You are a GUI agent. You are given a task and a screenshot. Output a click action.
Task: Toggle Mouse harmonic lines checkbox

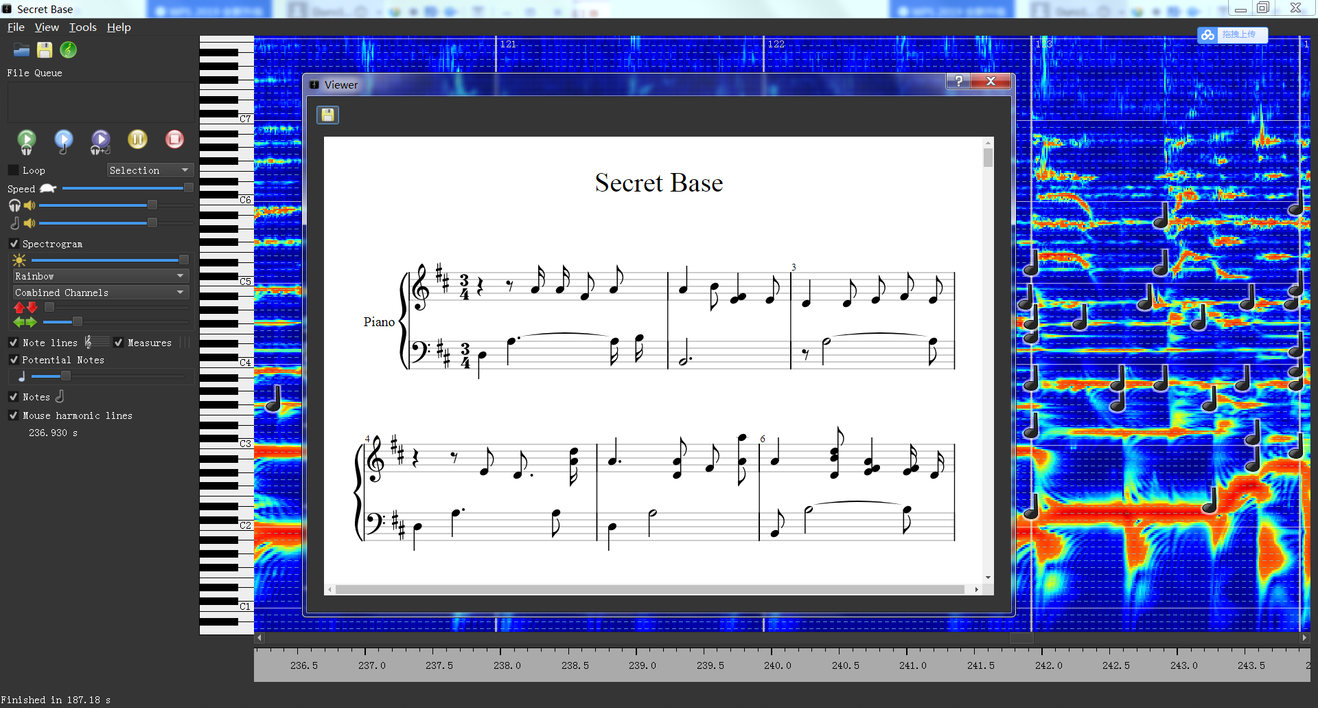click(13, 415)
